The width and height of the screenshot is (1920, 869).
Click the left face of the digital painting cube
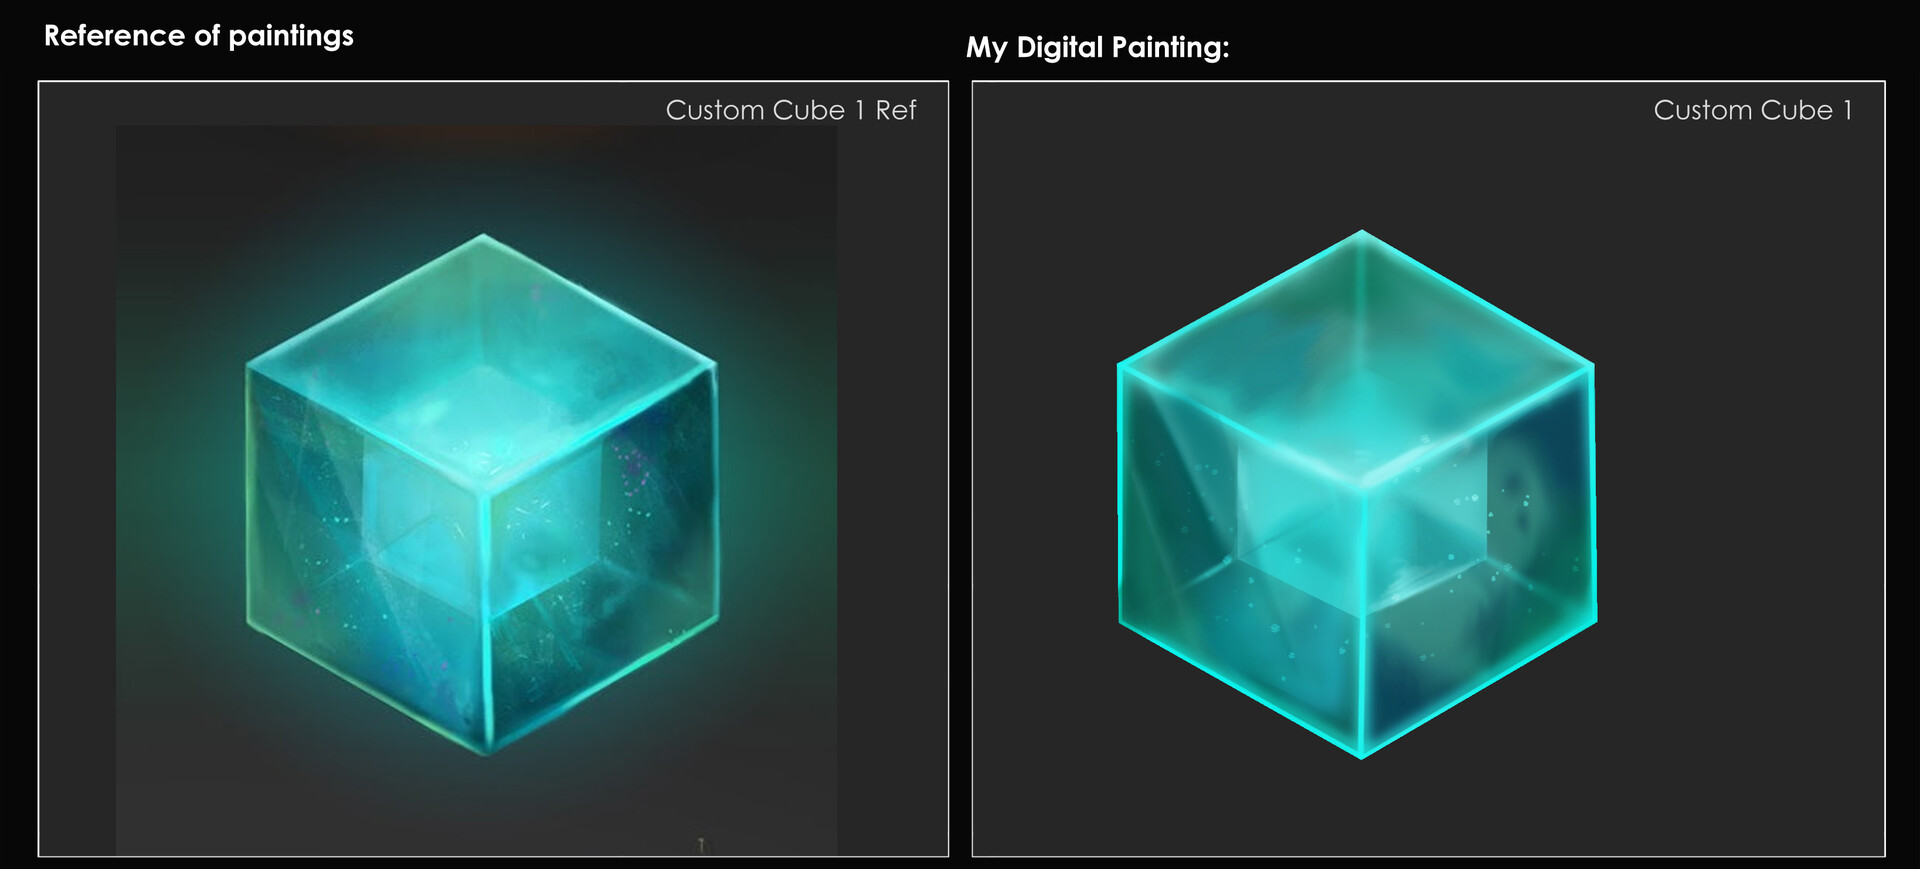(x=1240, y=558)
